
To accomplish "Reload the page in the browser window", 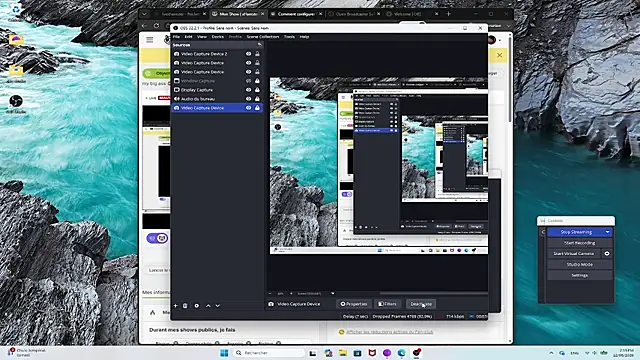I will [156, 26].
